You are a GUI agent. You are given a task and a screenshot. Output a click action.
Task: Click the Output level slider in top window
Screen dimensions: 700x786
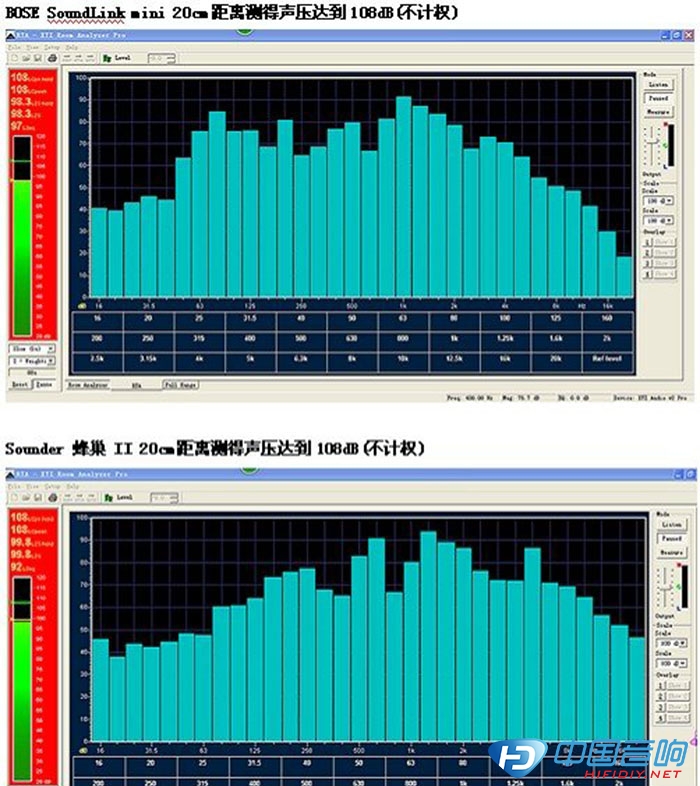click(652, 148)
